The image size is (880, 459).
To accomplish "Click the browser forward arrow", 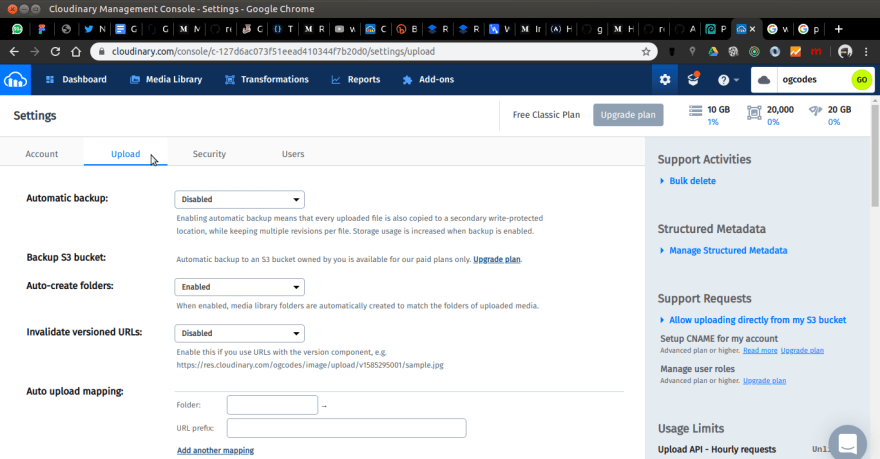I will pyautogui.click(x=35, y=52).
